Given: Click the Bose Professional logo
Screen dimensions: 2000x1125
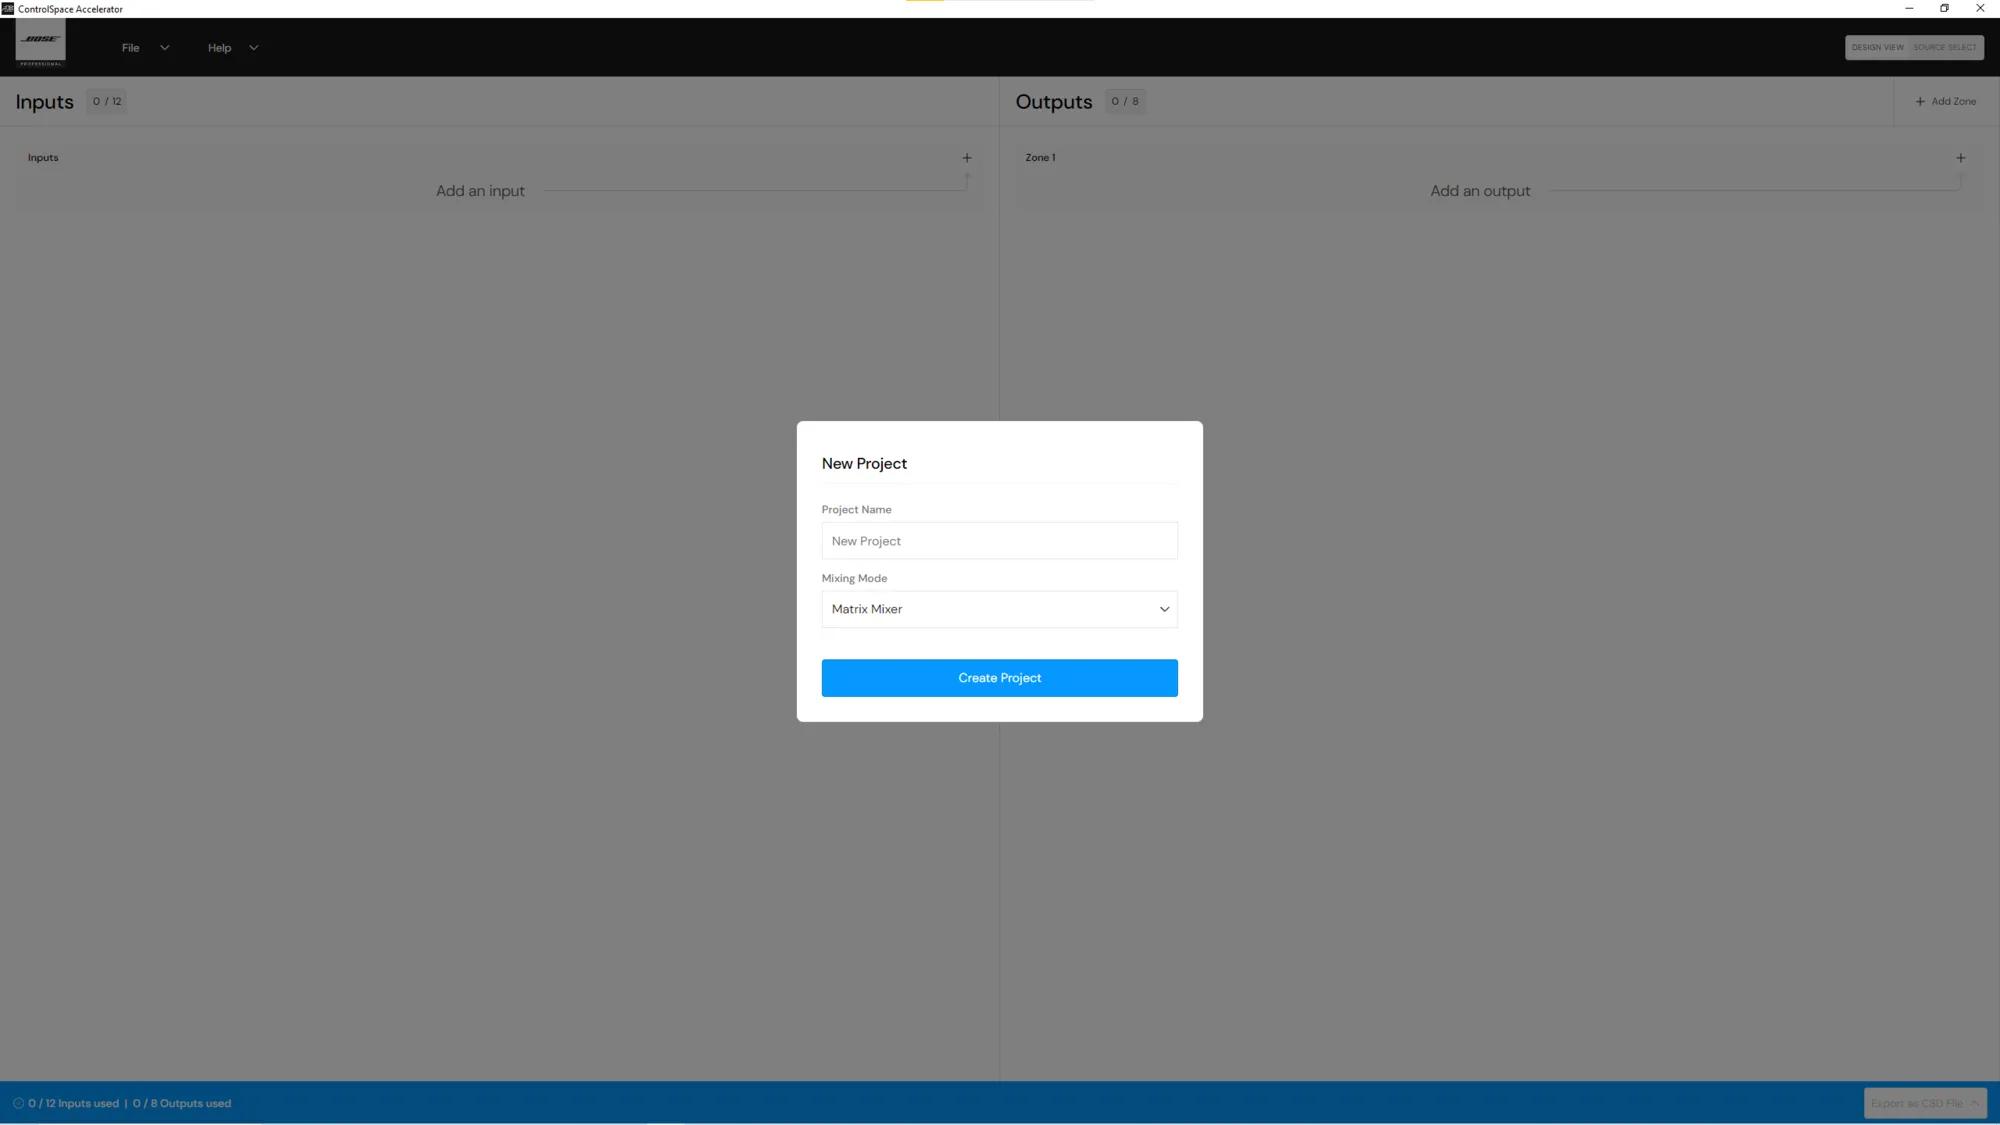Looking at the screenshot, I should pos(41,44).
